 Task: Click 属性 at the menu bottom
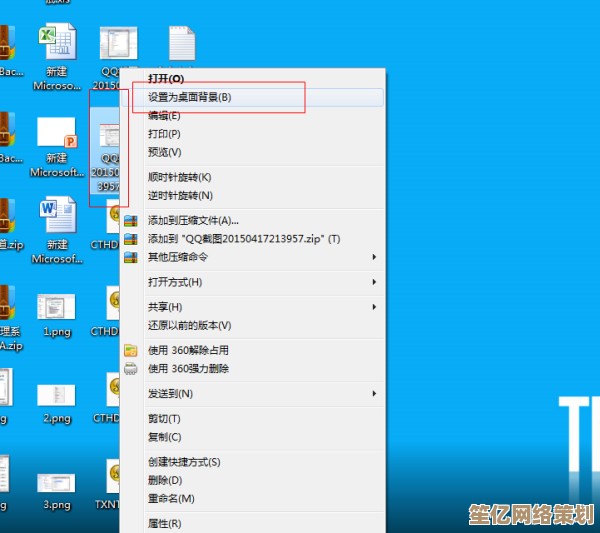click(x=164, y=523)
